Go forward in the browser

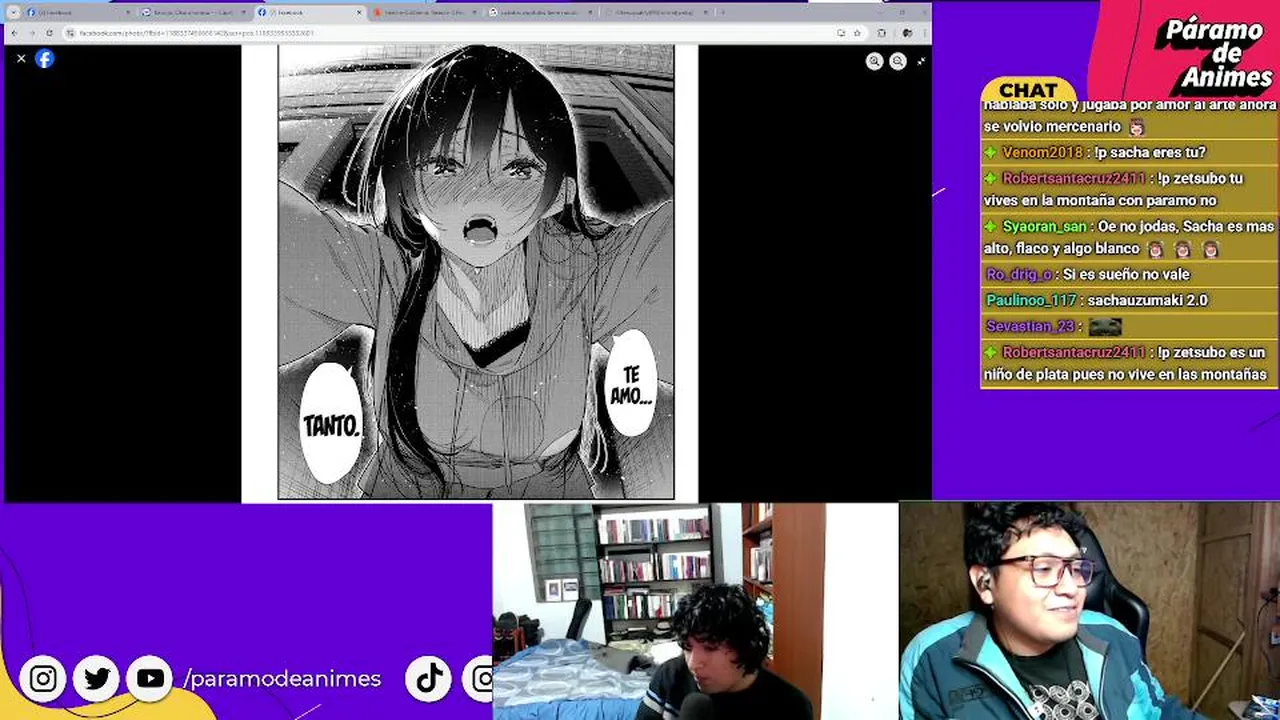tap(31, 33)
